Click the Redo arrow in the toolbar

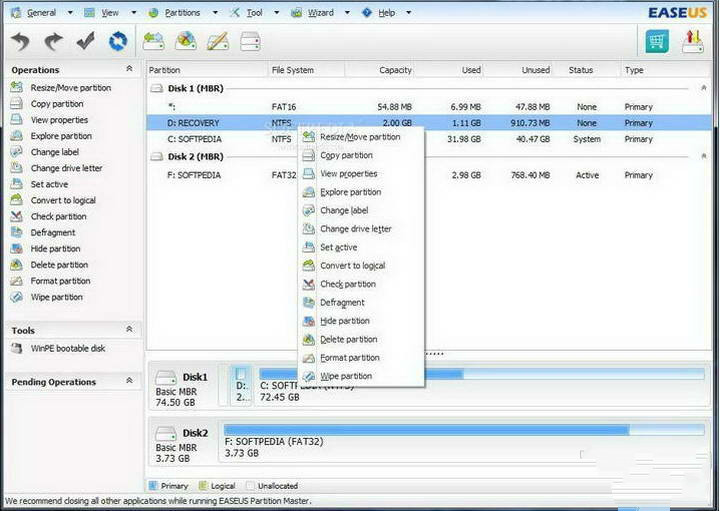coord(54,41)
